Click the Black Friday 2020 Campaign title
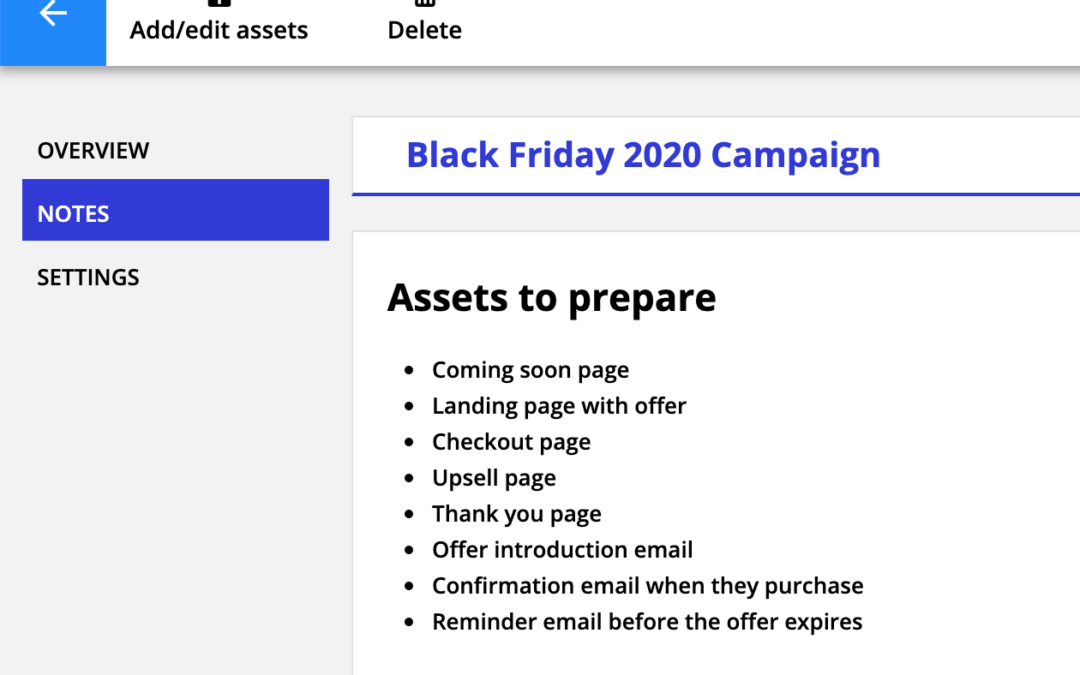Screen dimensions: 1080x675 click(x=643, y=155)
